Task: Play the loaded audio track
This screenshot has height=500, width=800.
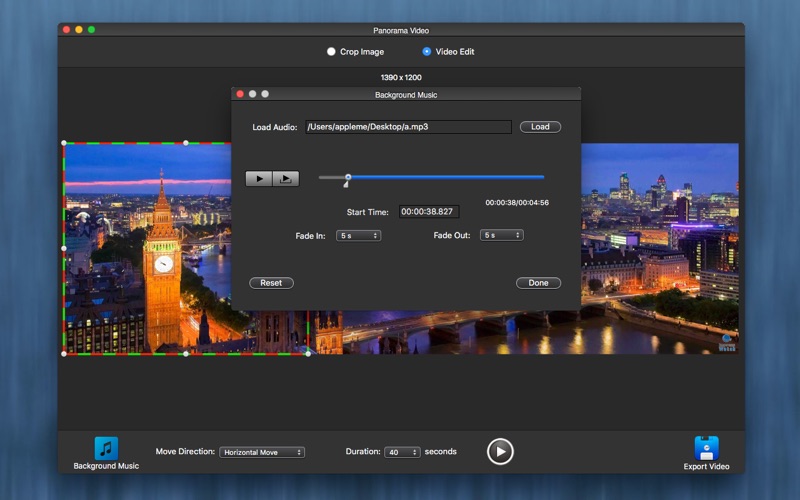Action: tap(258, 179)
